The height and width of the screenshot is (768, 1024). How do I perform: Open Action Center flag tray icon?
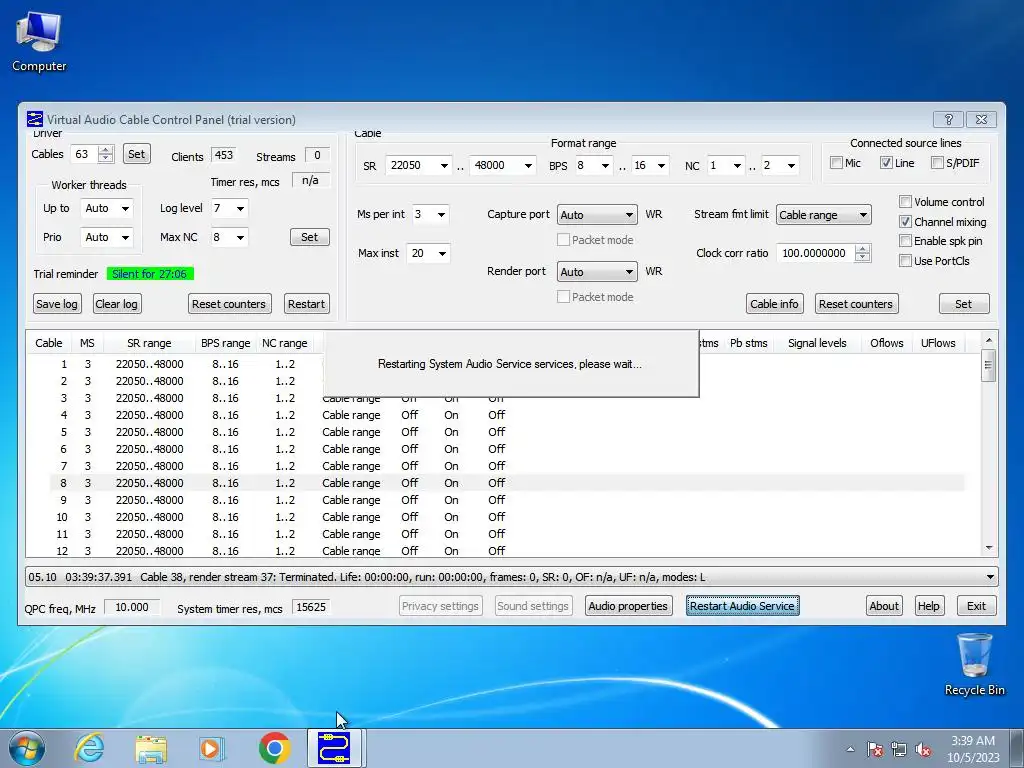click(875, 749)
